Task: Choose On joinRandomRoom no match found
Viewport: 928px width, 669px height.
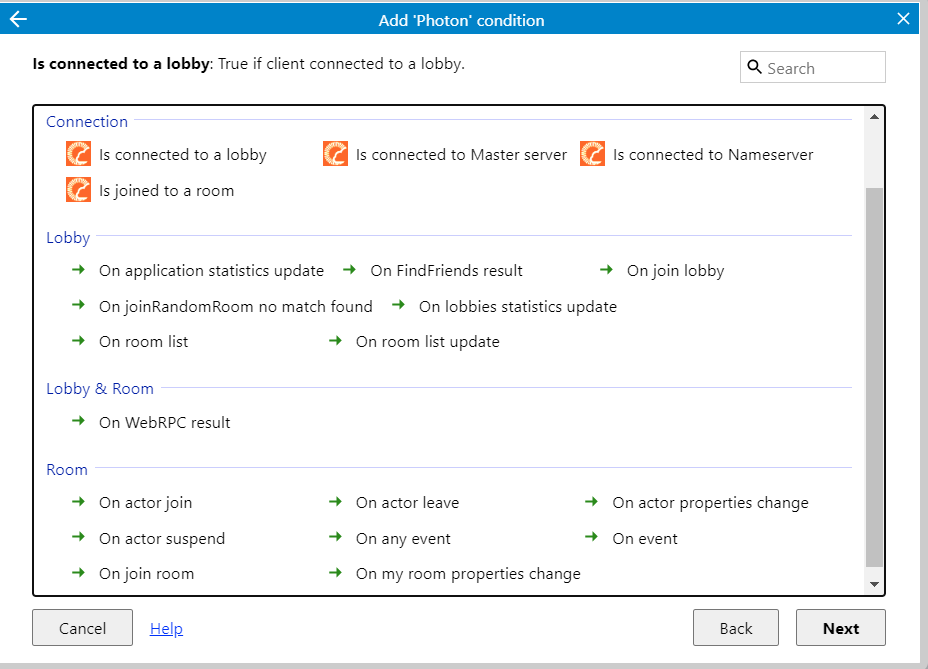Action: pyautogui.click(x=236, y=307)
